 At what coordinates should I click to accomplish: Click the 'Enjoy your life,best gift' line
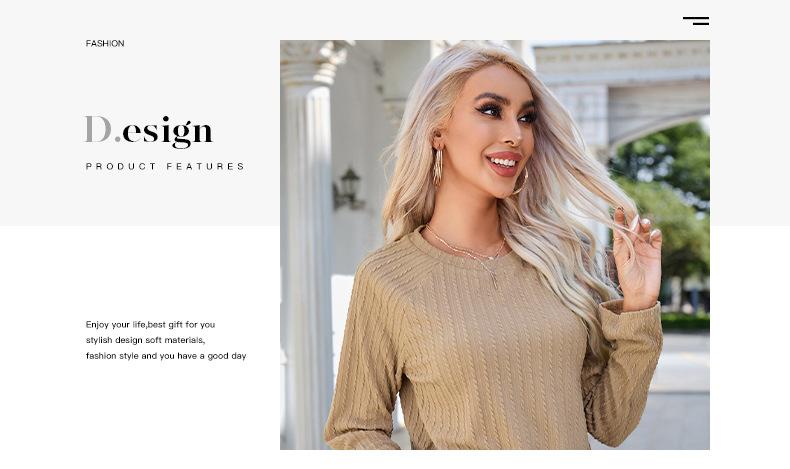pos(150,324)
